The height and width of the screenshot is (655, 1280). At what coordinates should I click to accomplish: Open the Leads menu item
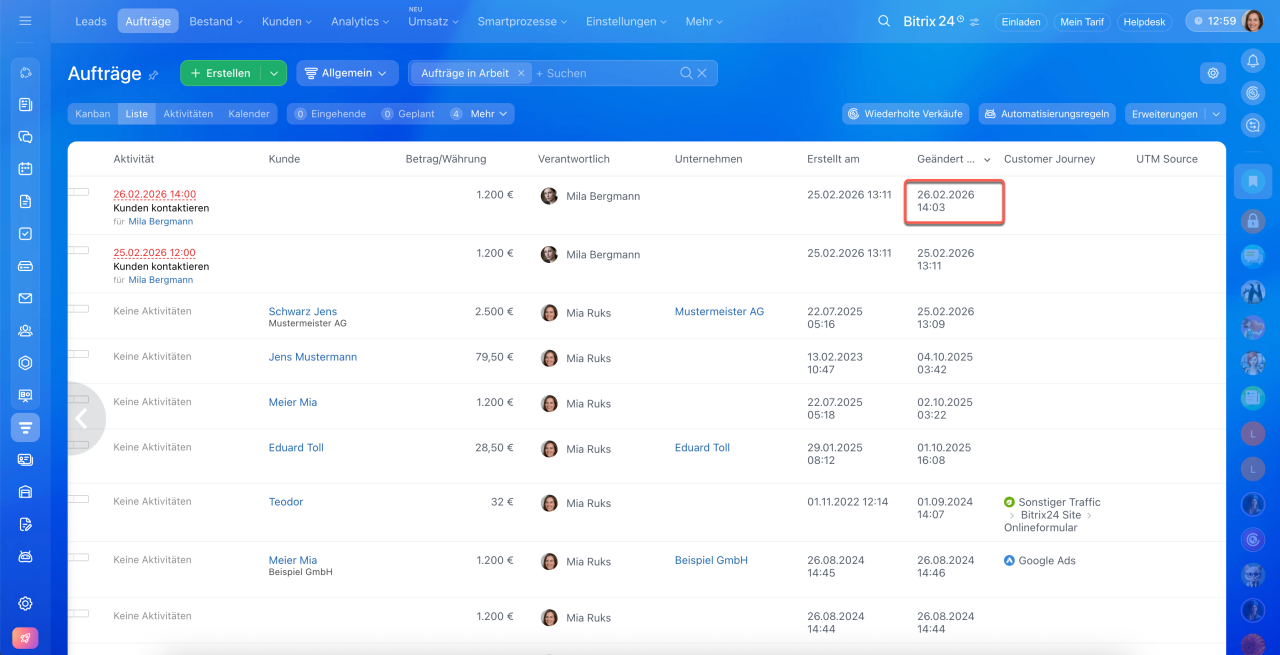point(91,21)
